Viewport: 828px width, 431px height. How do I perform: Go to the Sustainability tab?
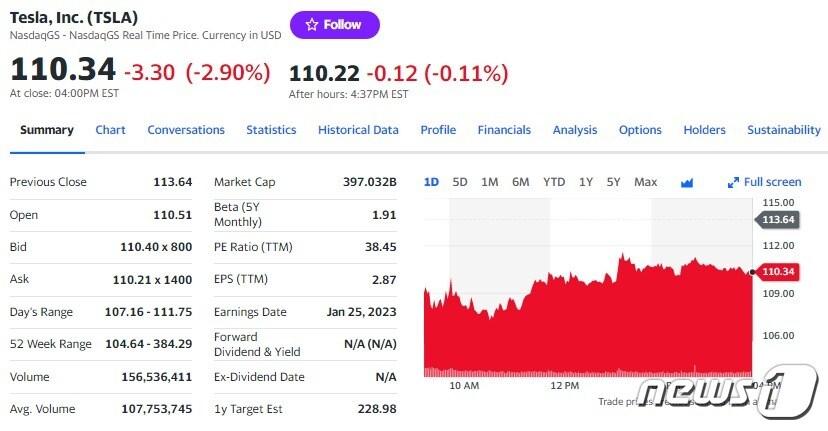point(784,130)
